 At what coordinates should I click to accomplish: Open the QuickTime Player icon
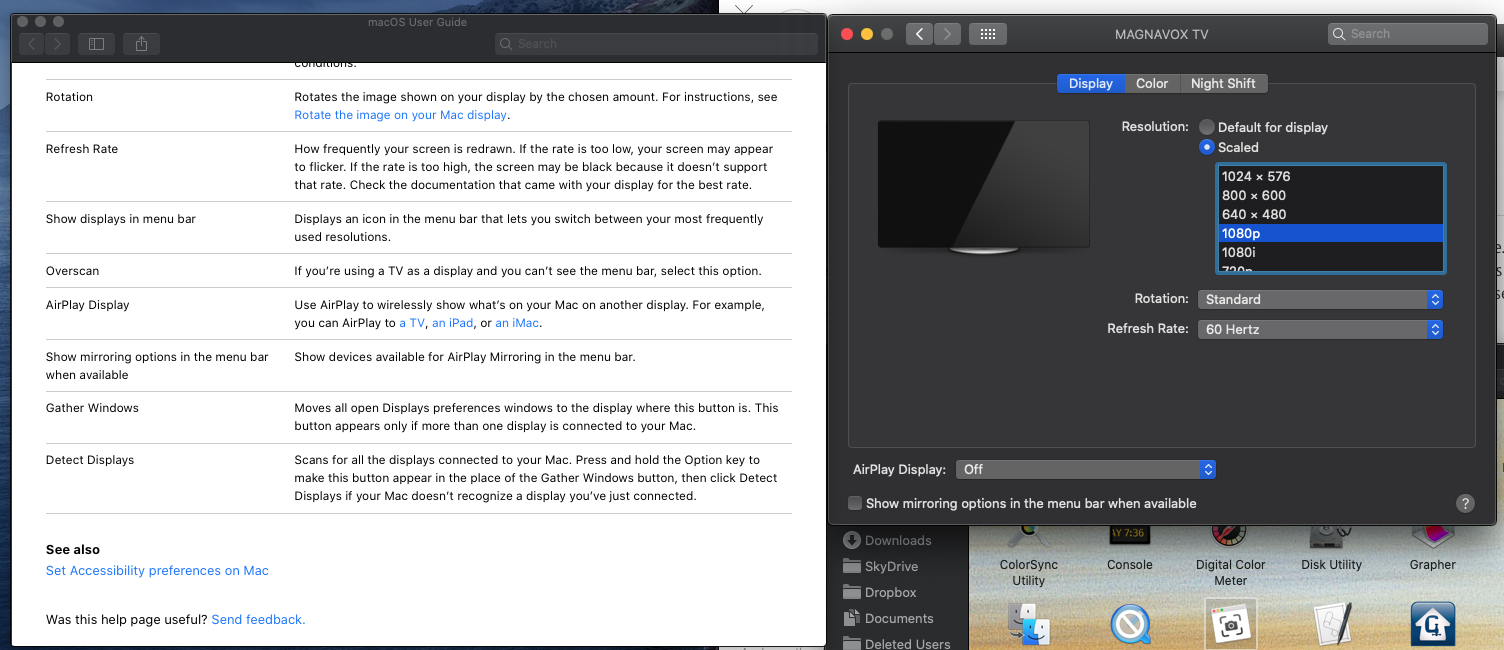(1129, 624)
